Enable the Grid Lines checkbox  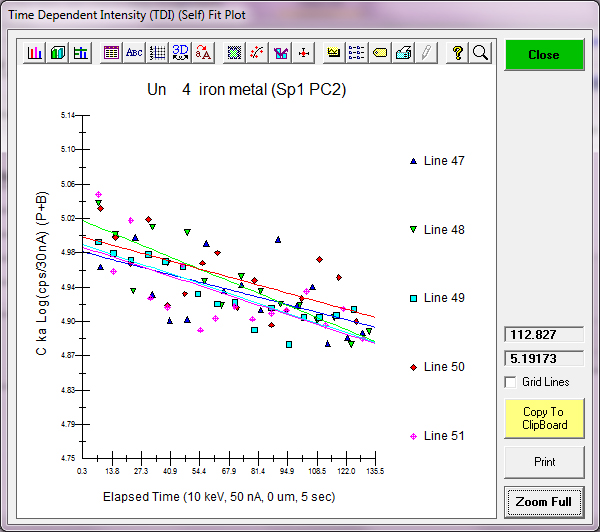click(x=512, y=382)
